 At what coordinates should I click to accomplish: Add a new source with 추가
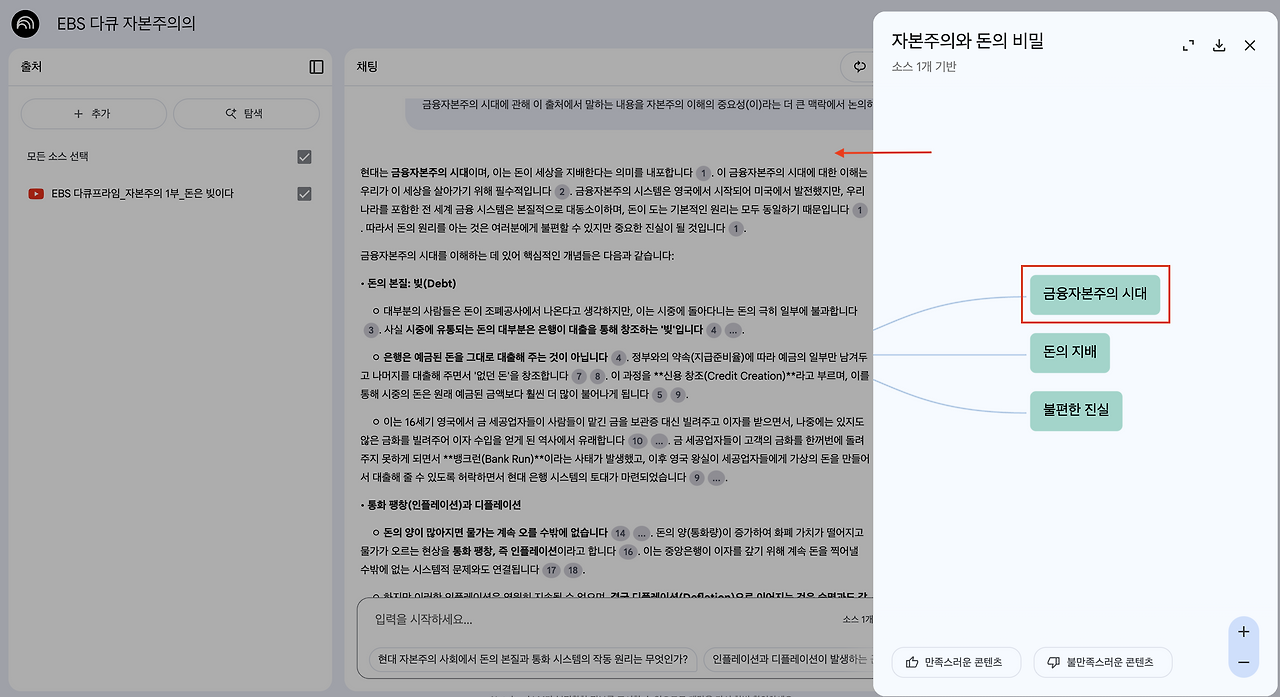coord(93,113)
